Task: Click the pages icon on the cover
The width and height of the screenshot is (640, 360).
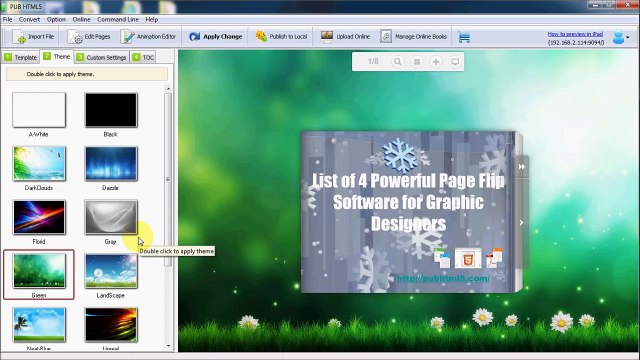Action: (442, 258)
